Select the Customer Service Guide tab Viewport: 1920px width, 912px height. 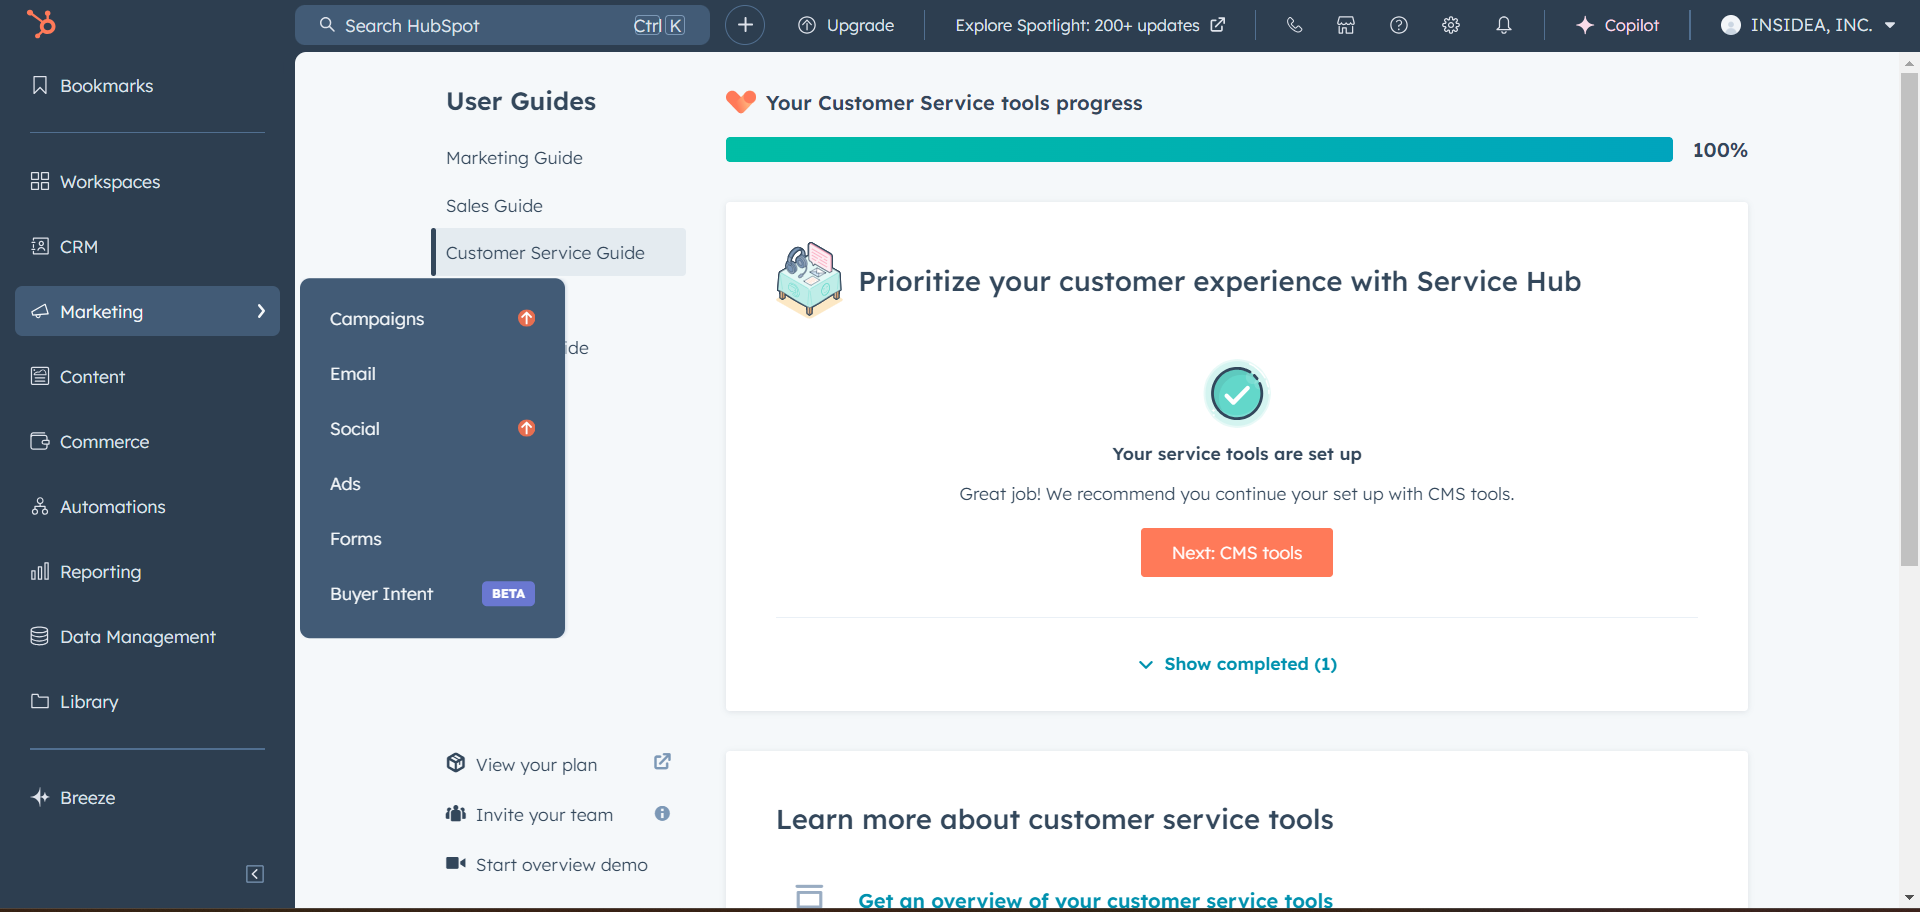[x=559, y=252]
